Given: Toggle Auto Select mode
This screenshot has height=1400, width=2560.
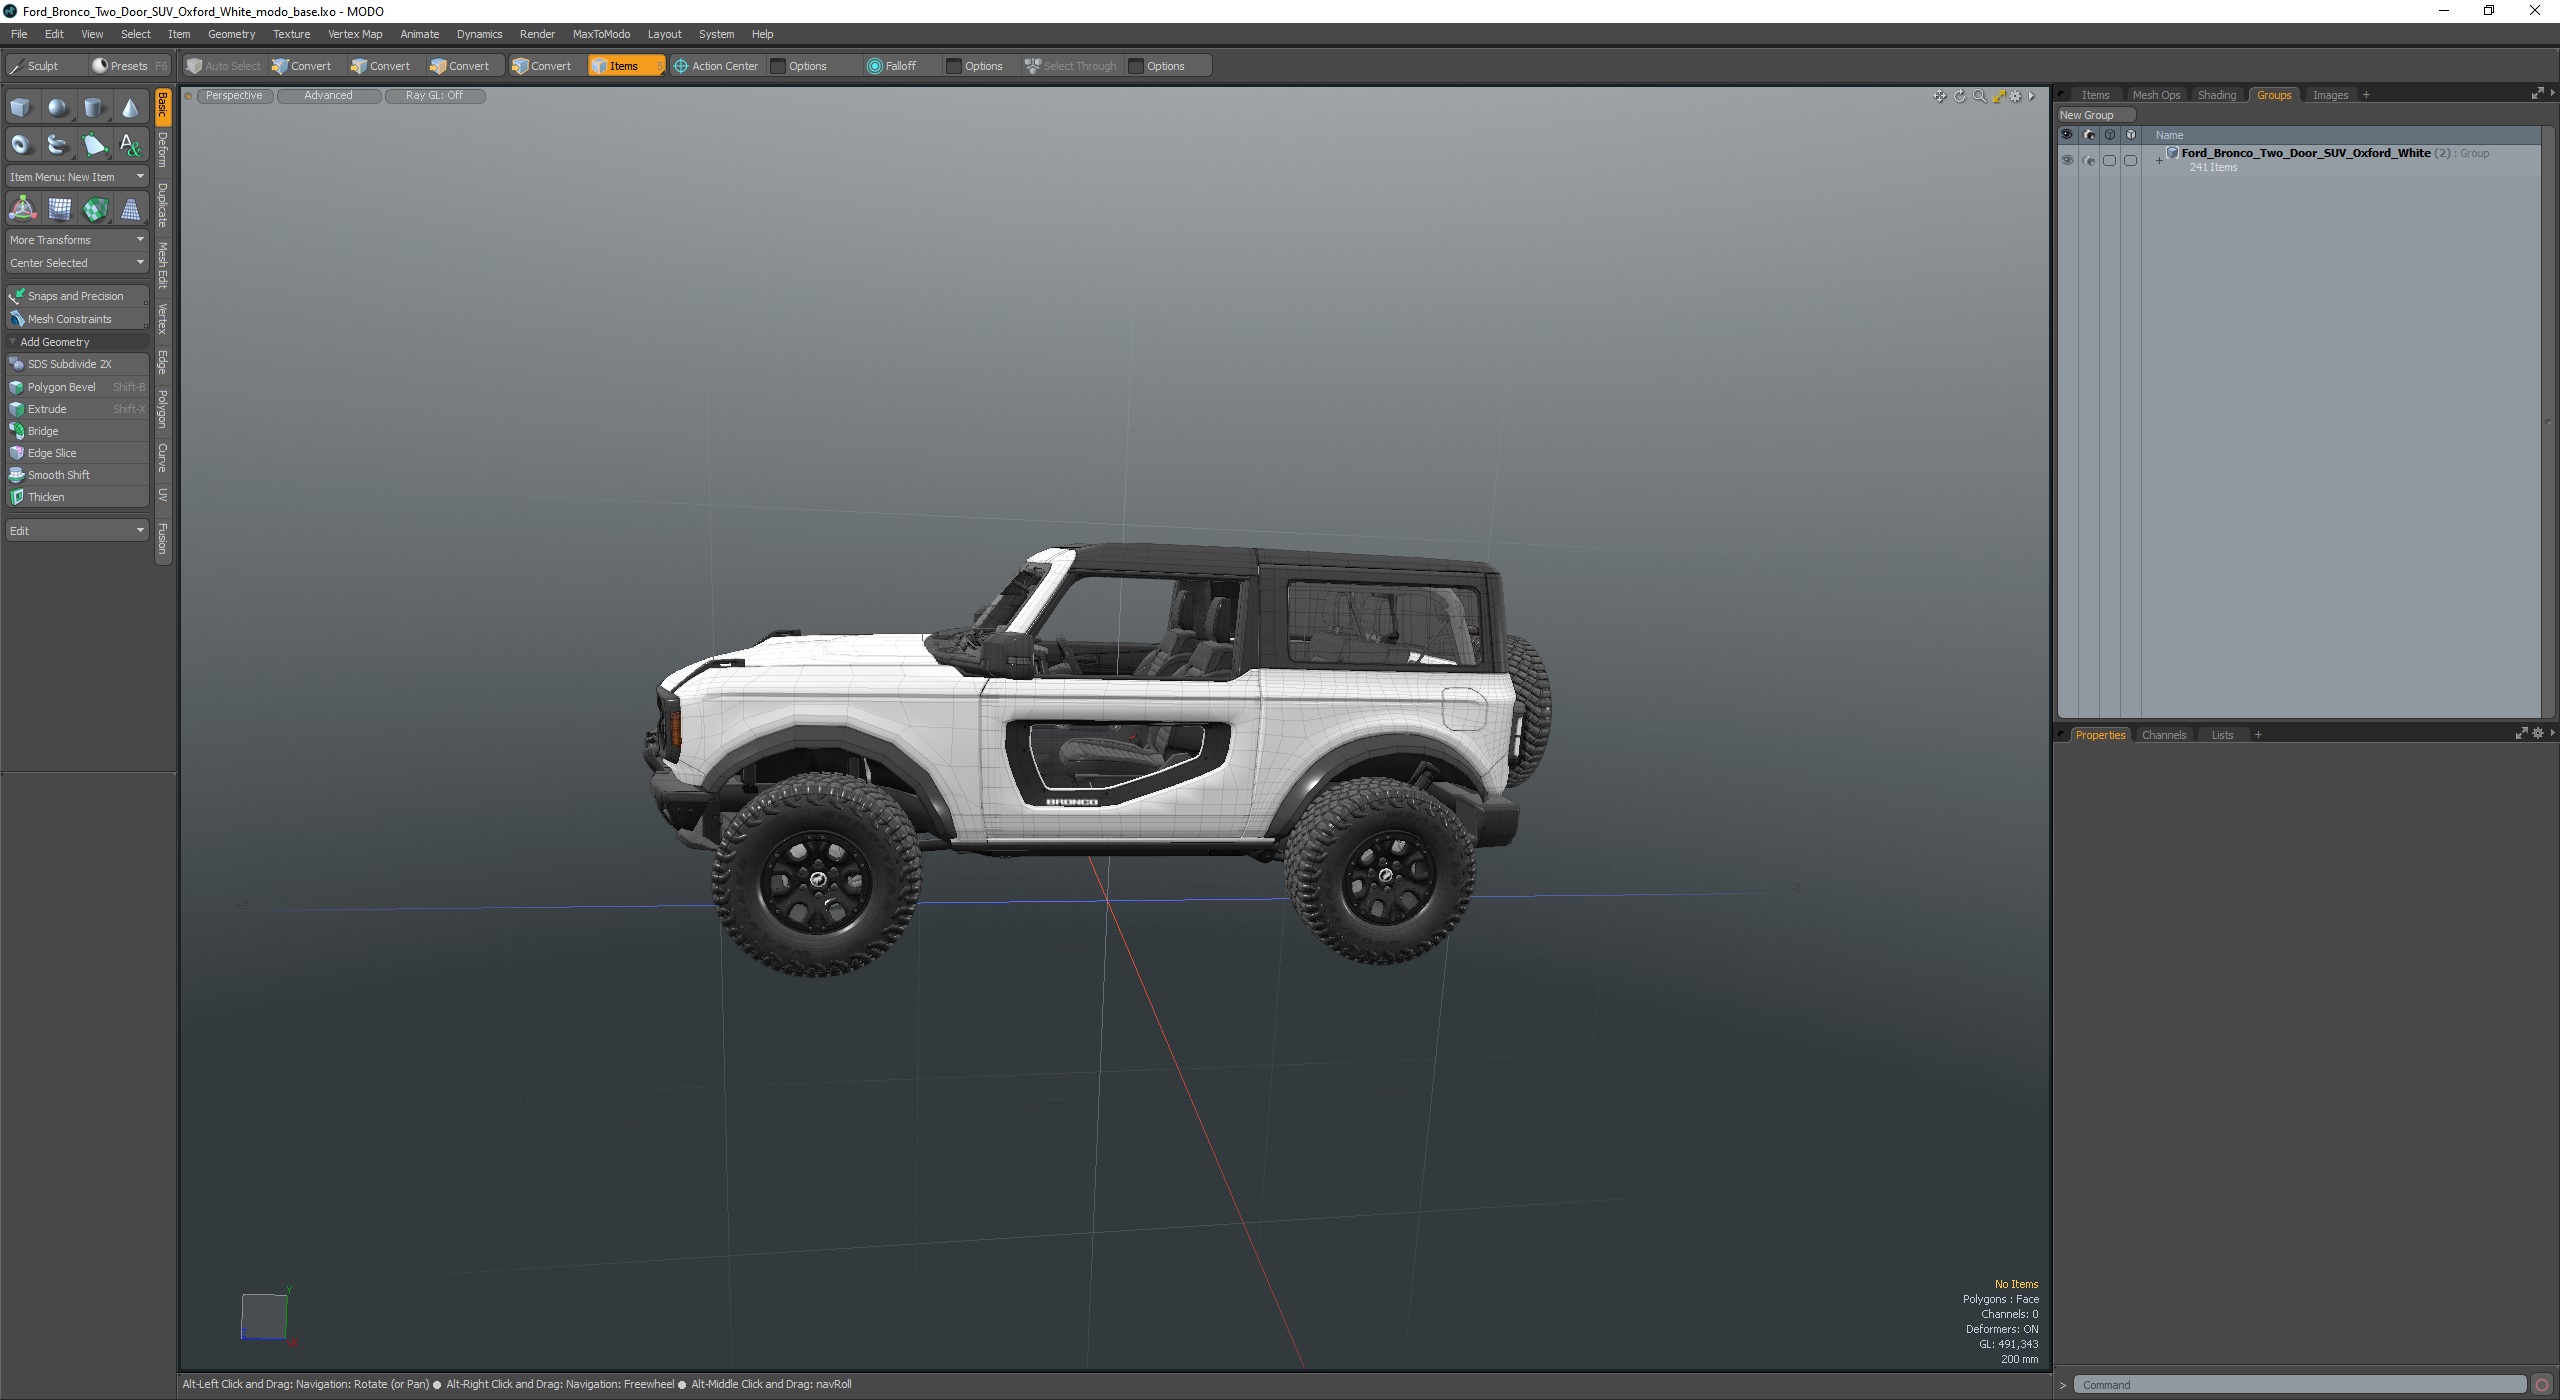Looking at the screenshot, I should (x=224, y=66).
